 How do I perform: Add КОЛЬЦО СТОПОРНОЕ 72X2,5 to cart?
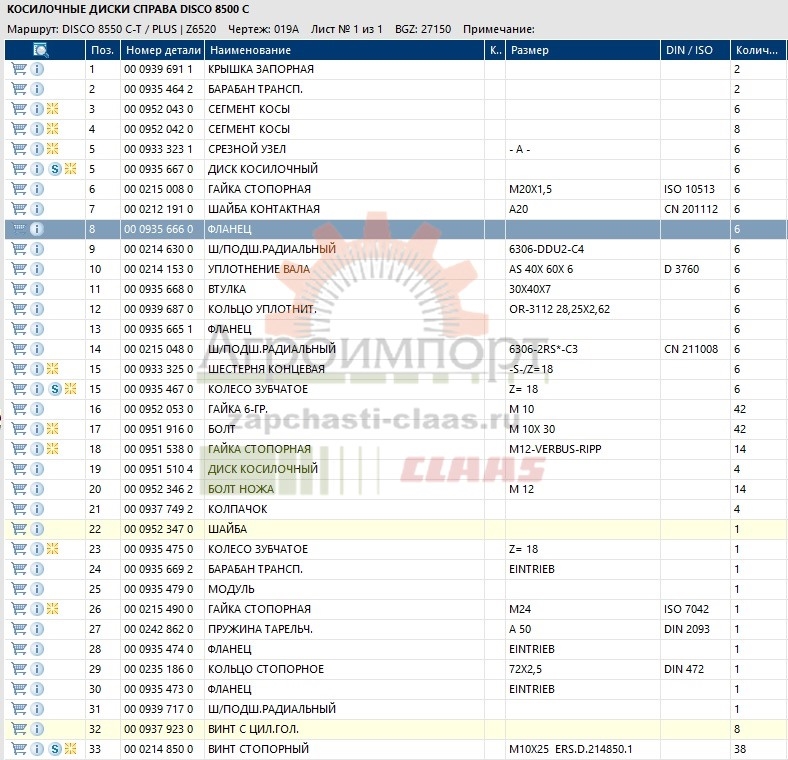tap(19, 669)
